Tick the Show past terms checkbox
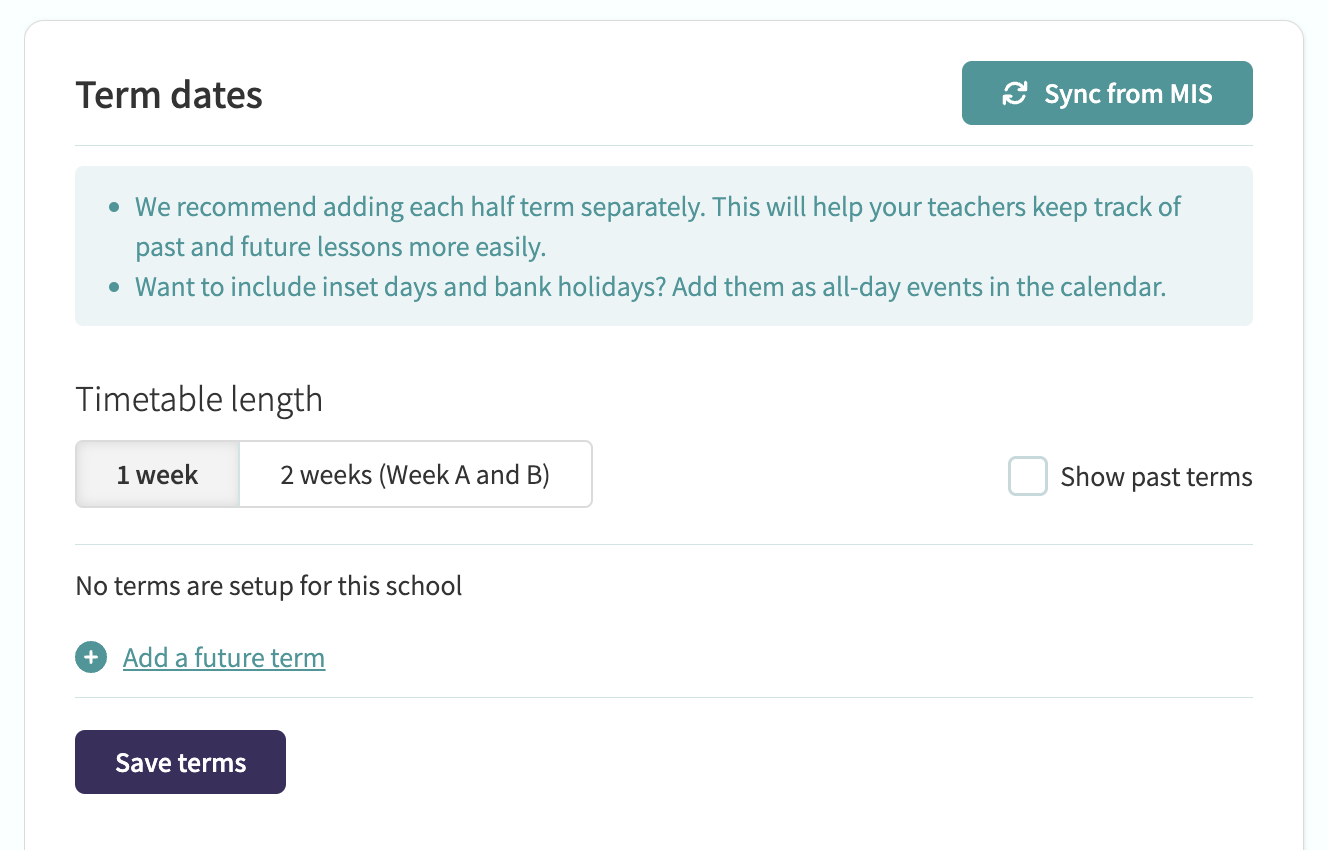1328x850 pixels. tap(1027, 477)
